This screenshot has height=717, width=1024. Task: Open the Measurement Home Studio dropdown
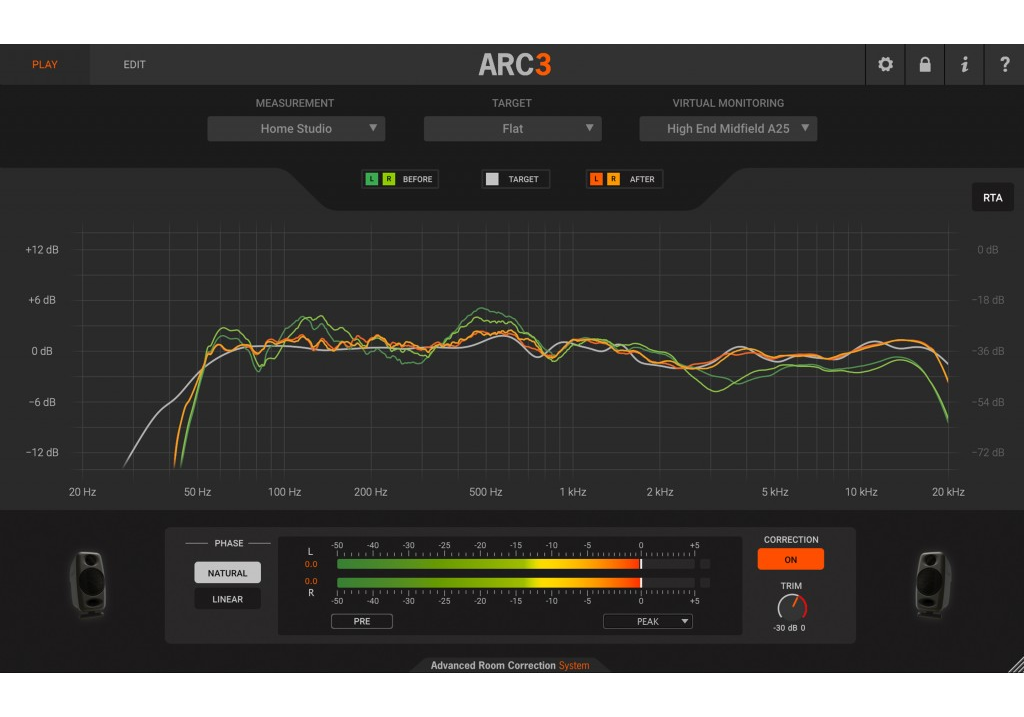(x=296, y=129)
